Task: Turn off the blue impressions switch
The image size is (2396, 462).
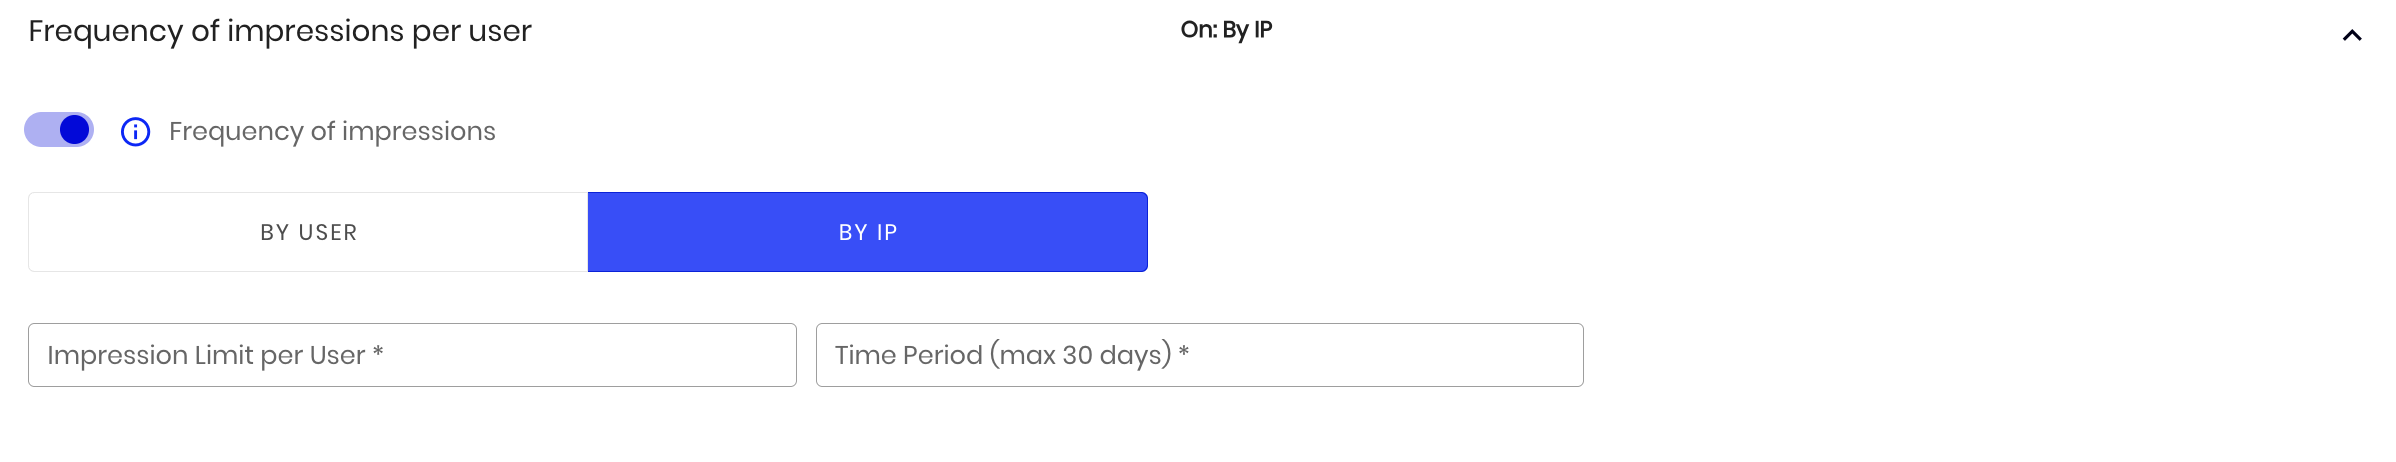Action: pos(59,130)
